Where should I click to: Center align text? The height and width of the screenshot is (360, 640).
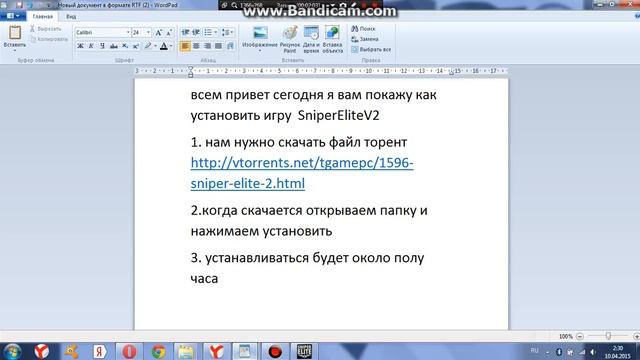point(196,46)
